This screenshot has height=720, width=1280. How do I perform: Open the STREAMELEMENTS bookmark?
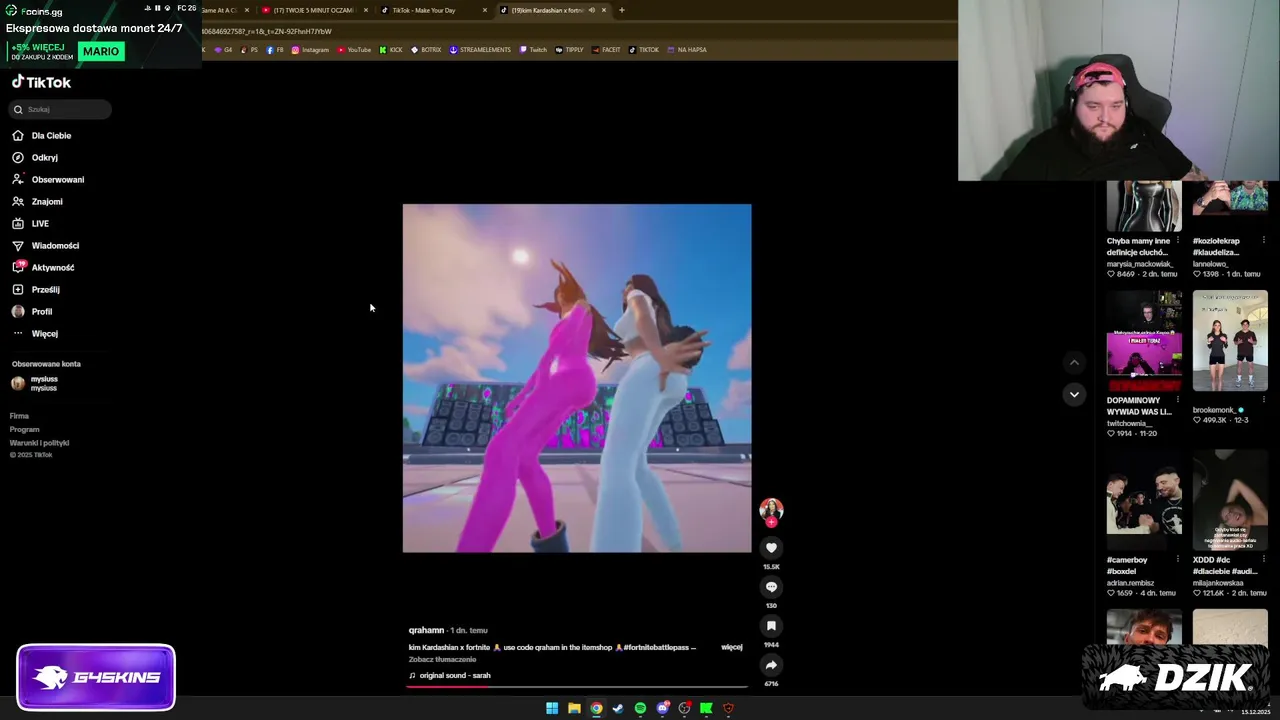[480, 49]
